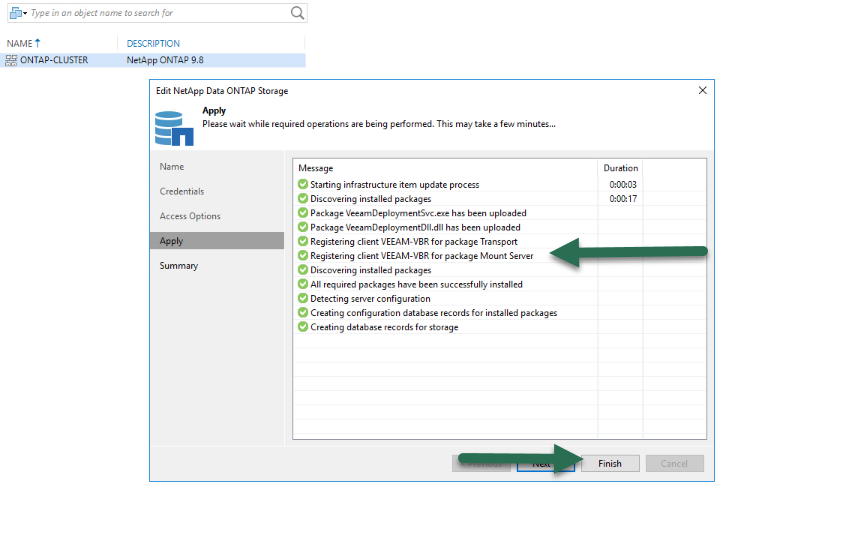The width and height of the screenshot is (860, 536).
Task: Go to the Credentials wizard step
Action: [182, 191]
